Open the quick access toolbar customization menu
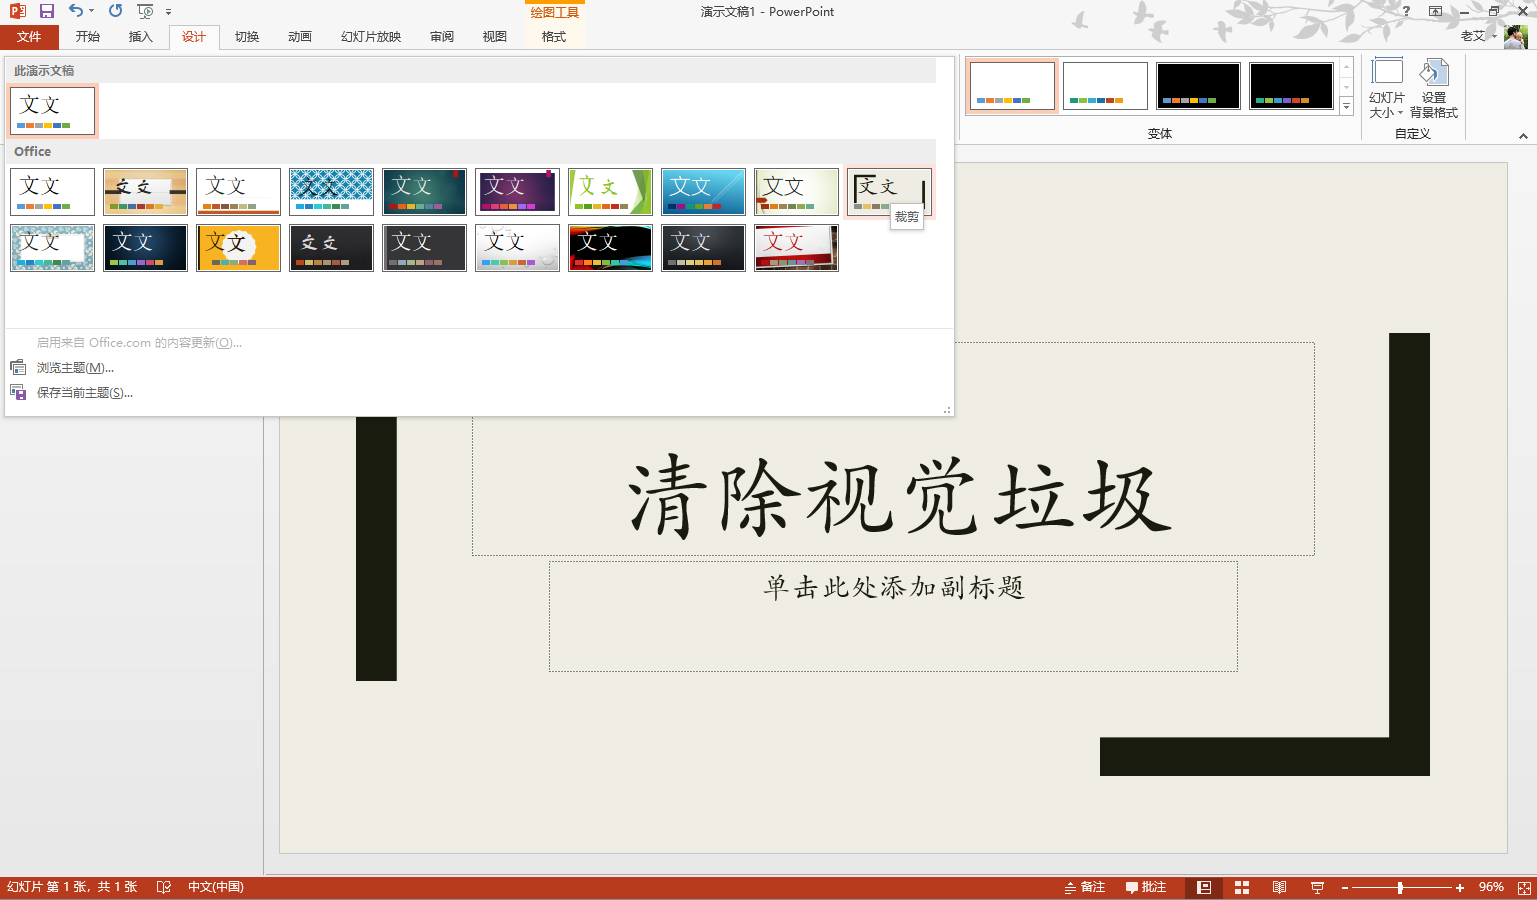The width and height of the screenshot is (1537, 900). (x=168, y=13)
